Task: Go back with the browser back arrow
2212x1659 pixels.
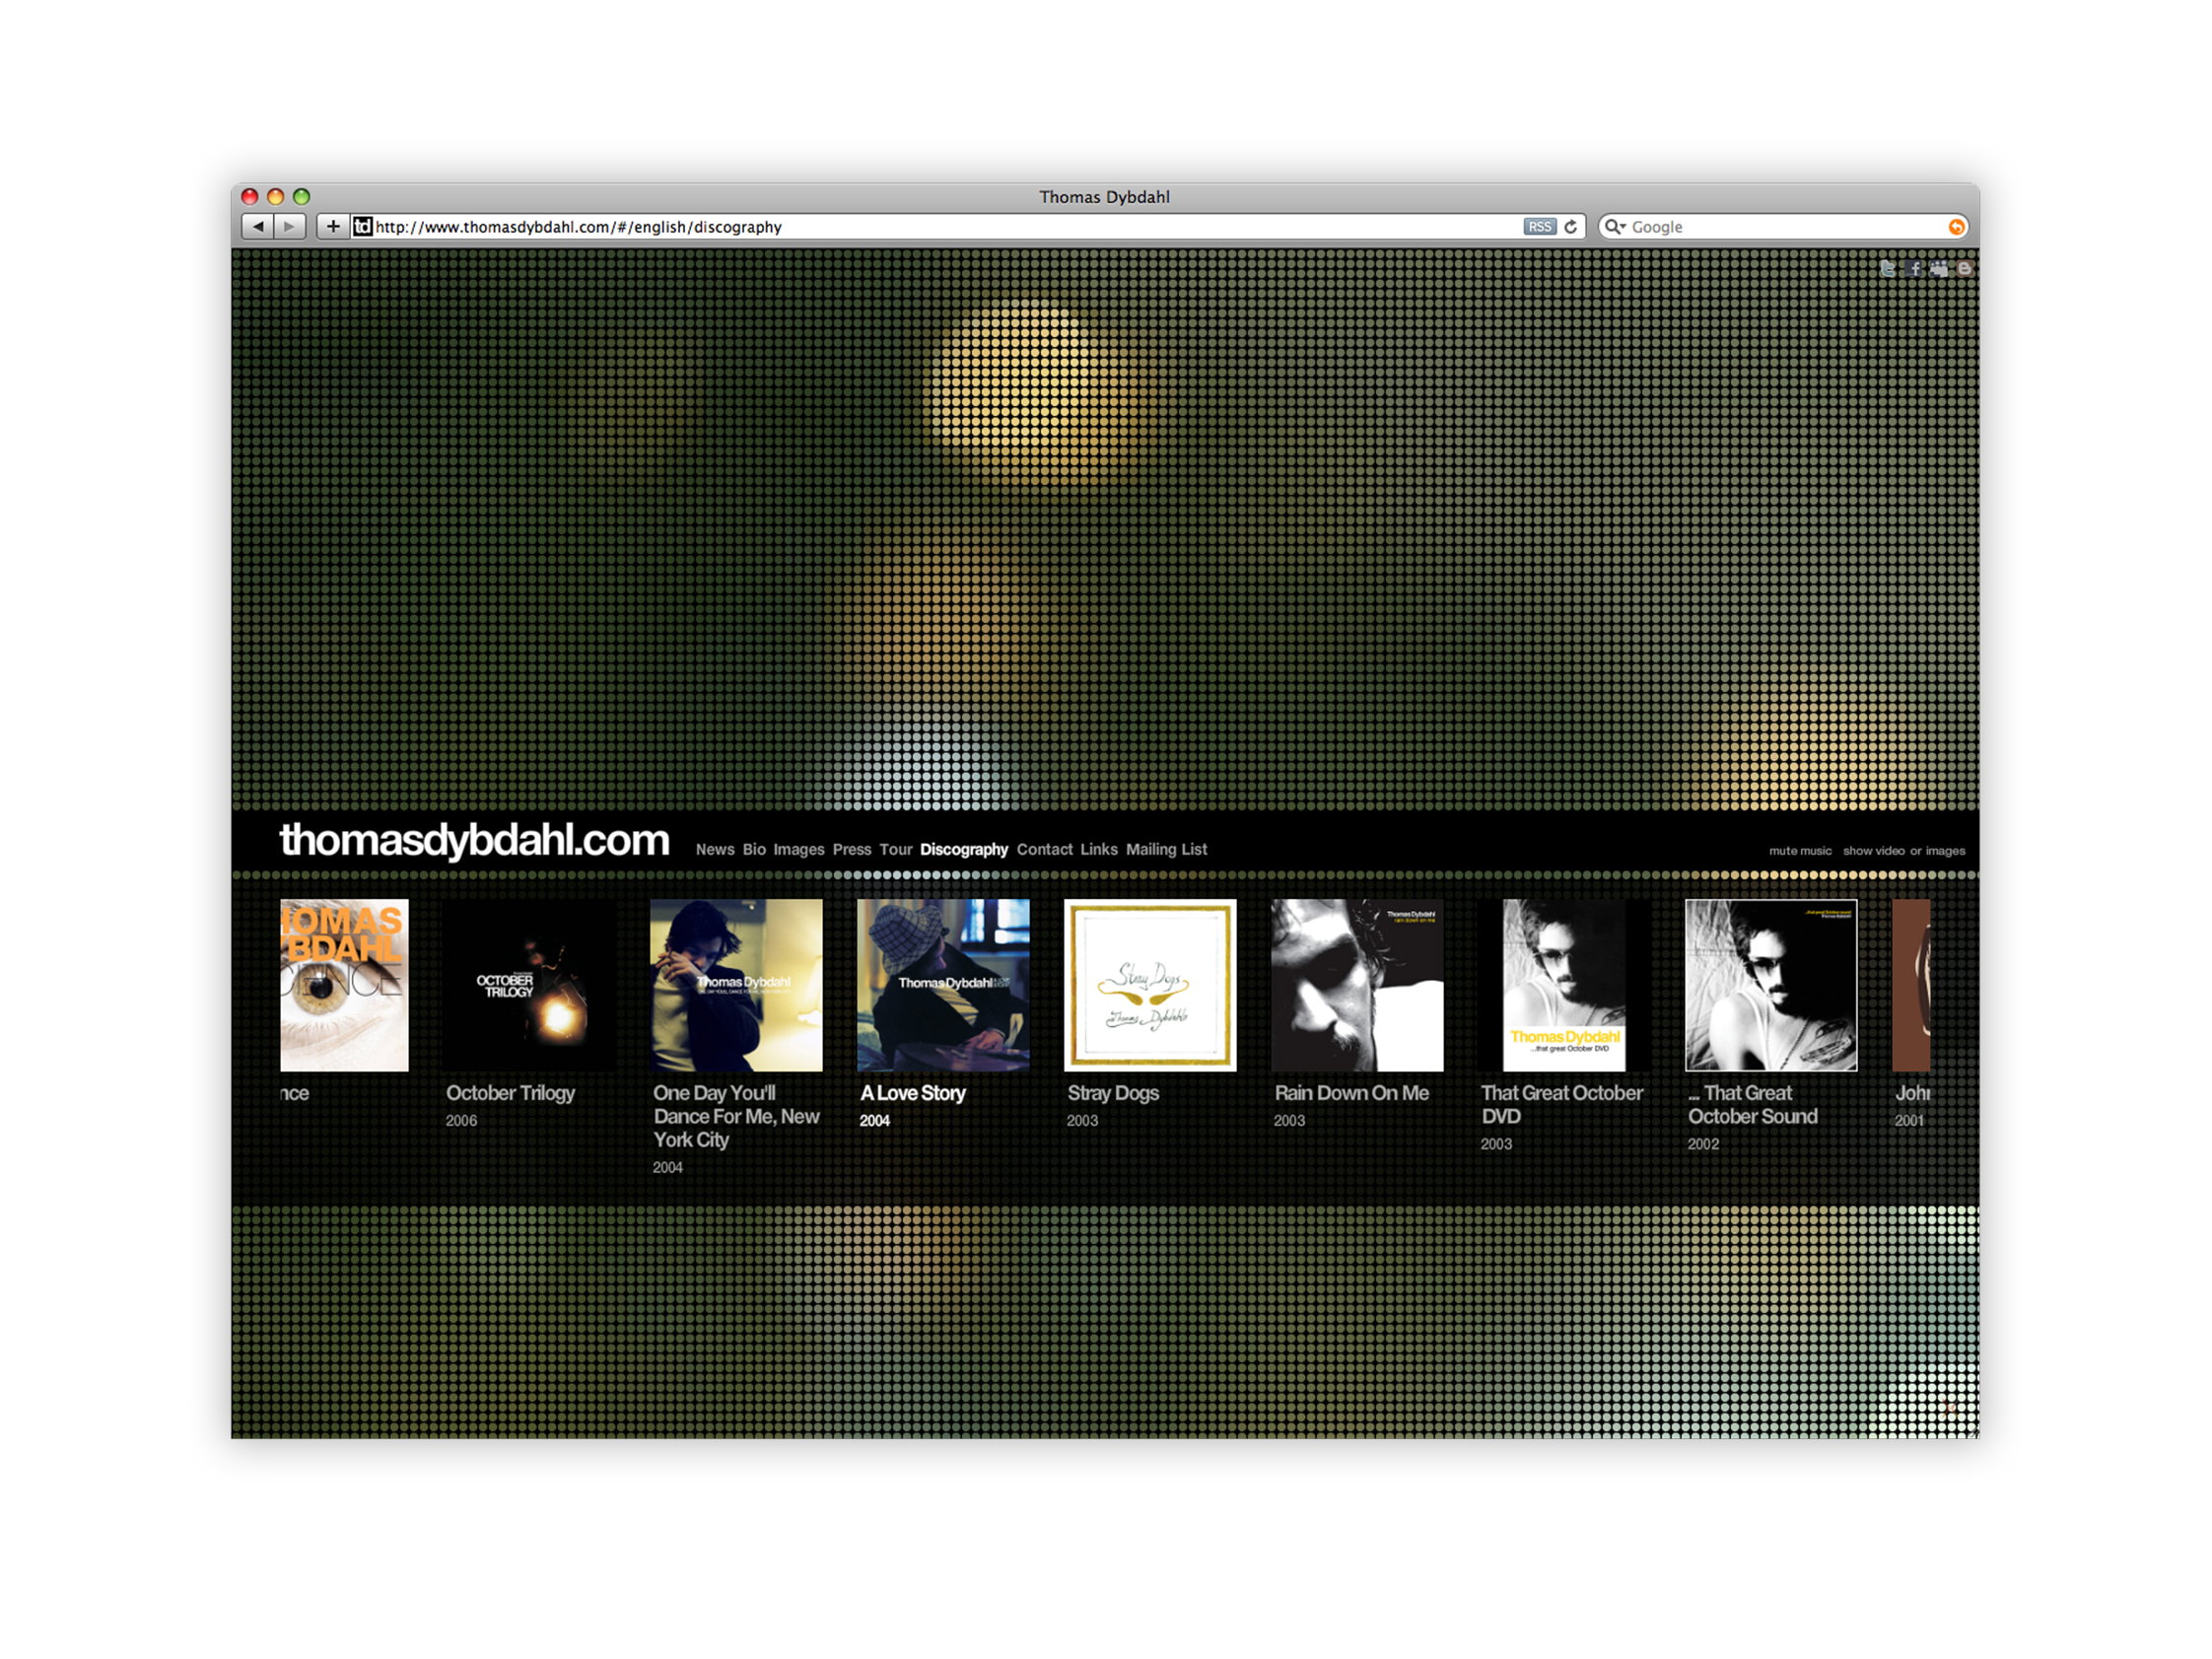Action: pos(258,226)
